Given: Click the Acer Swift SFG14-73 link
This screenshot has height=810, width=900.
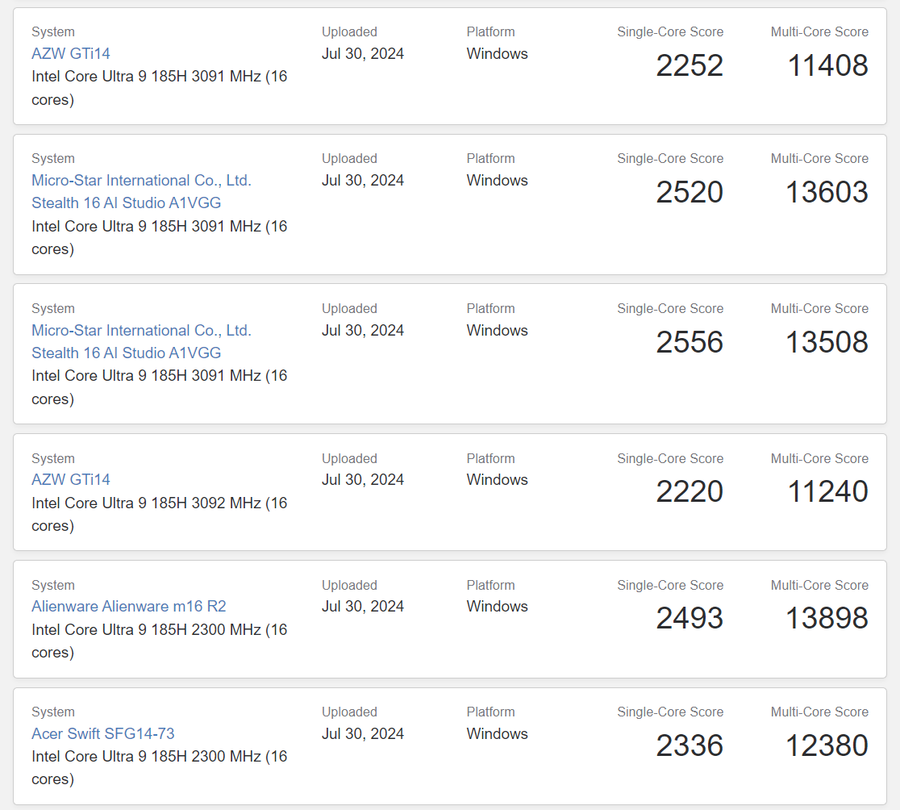Looking at the screenshot, I should tap(103, 734).
